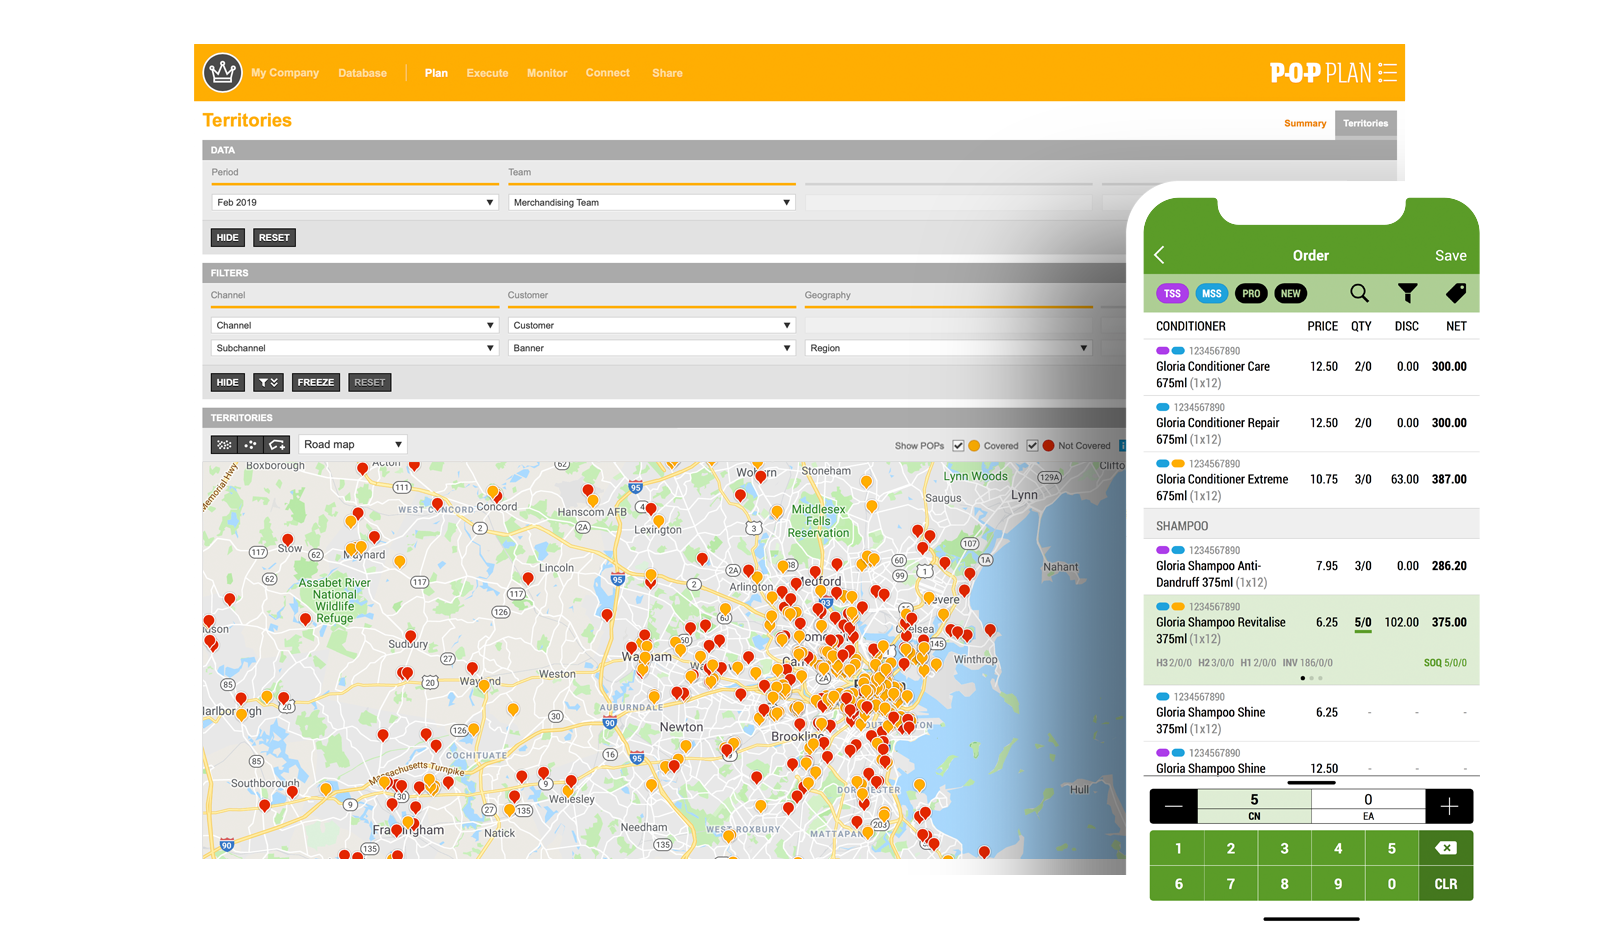This screenshot has height=950, width=1600.
Task: Open the Road map type dropdown
Action: (353, 444)
